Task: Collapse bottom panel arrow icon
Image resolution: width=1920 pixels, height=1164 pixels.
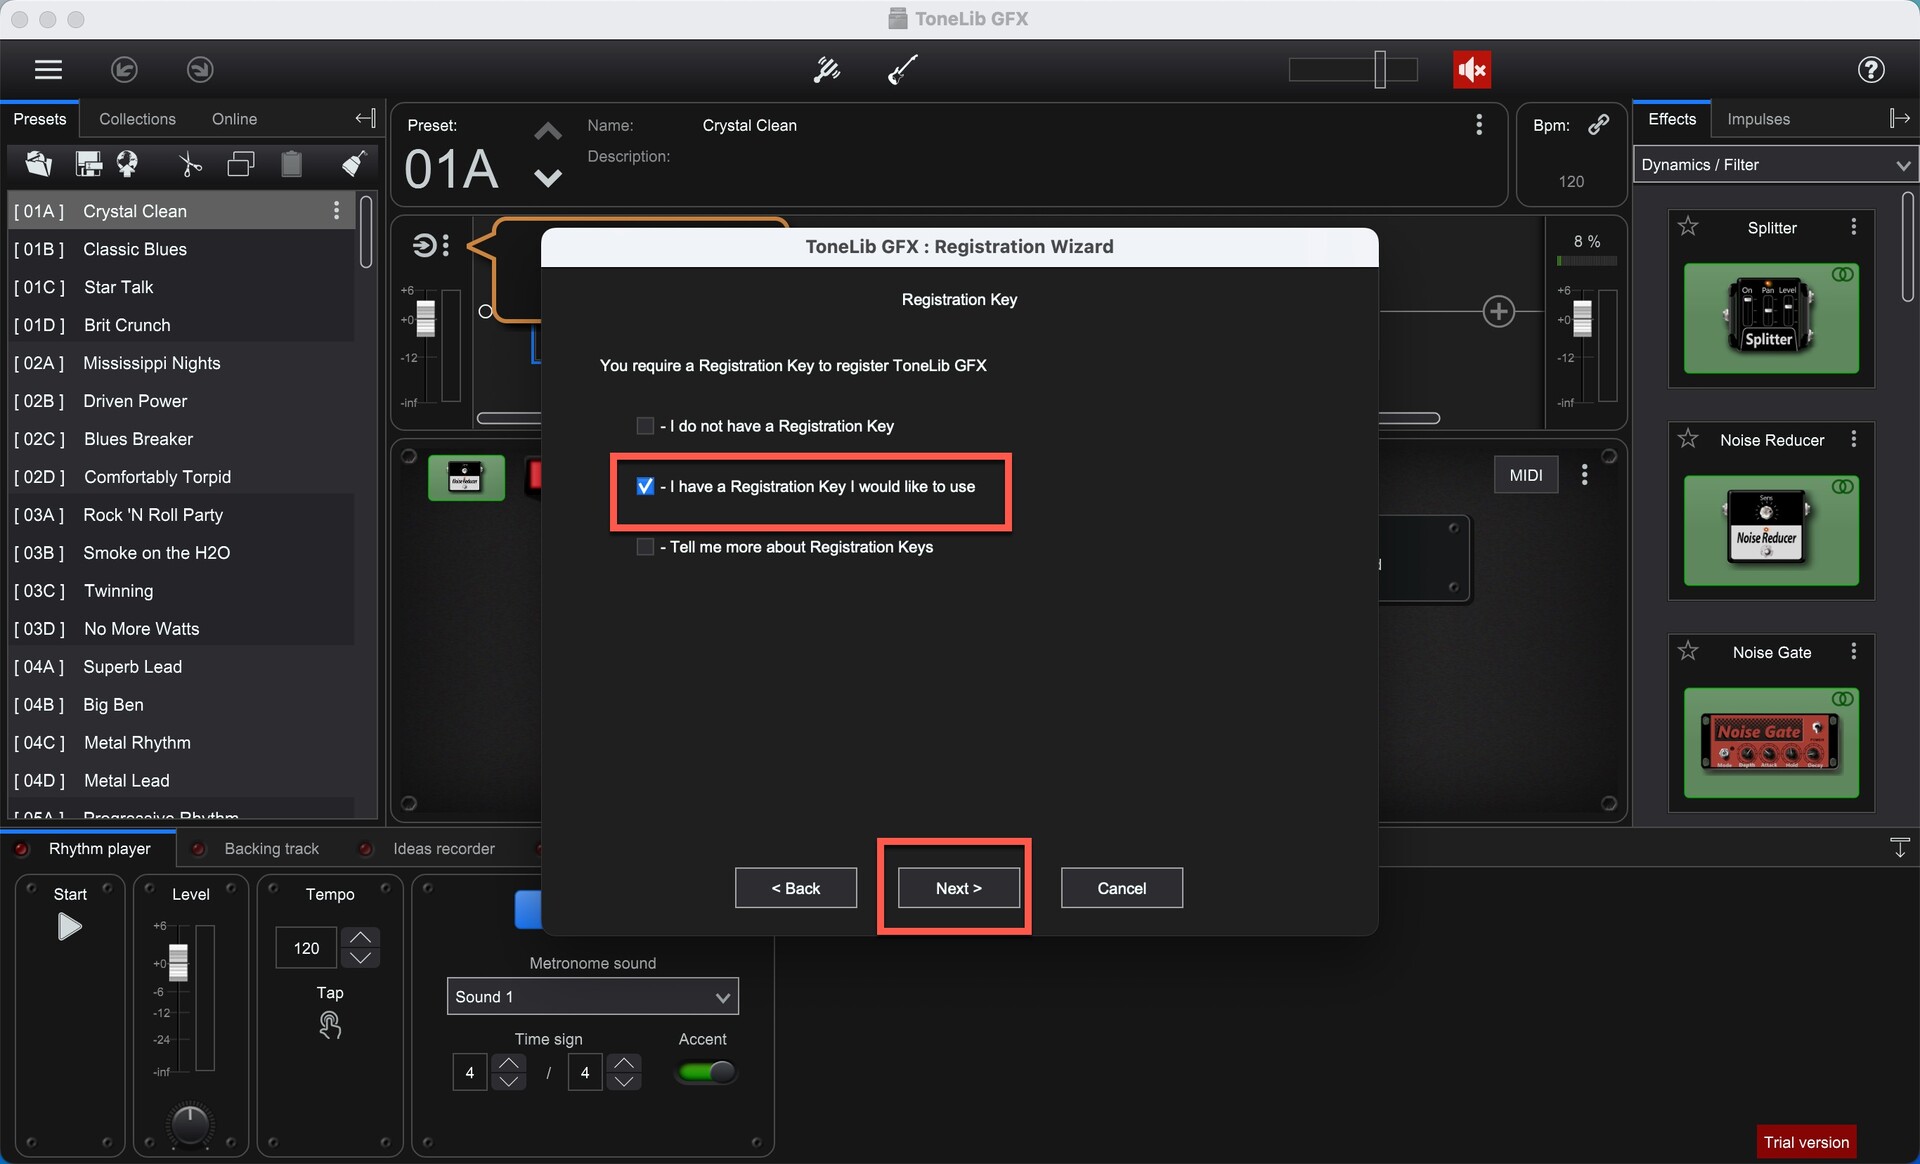Action: tap(1900, 847)
